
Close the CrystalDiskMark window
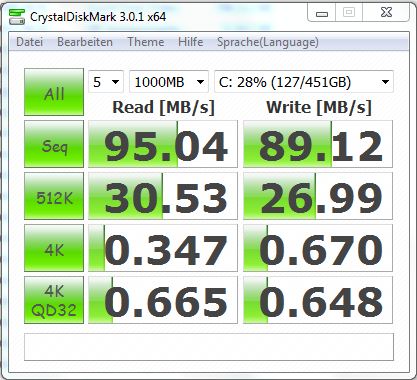point(386,13)
